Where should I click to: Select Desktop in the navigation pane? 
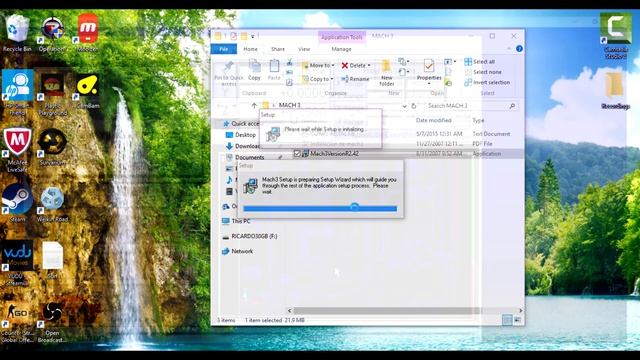click(x=241, y=135)
